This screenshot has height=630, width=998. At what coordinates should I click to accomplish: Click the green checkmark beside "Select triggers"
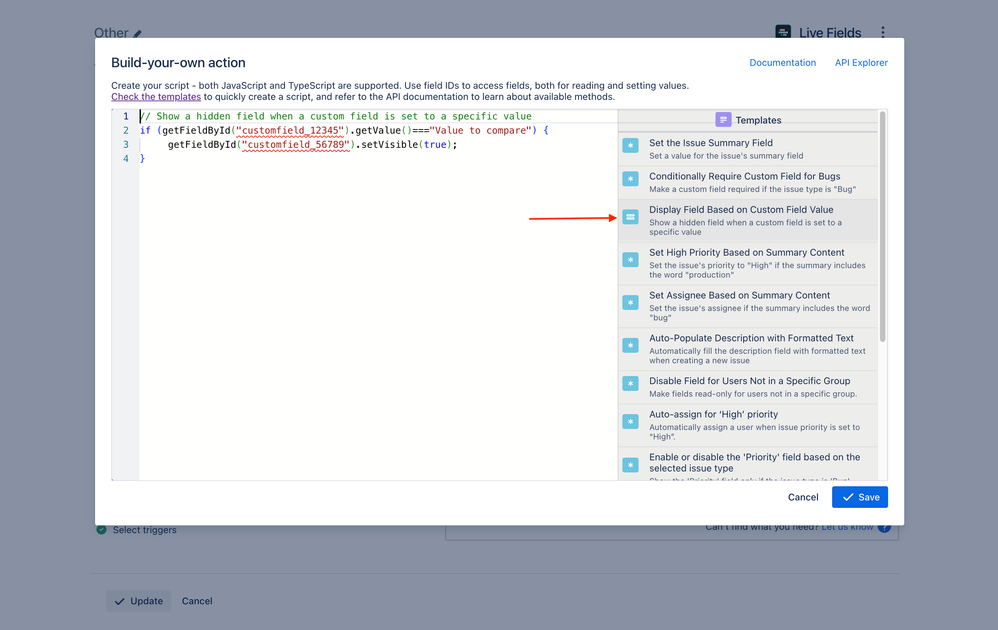coord(102,529)
